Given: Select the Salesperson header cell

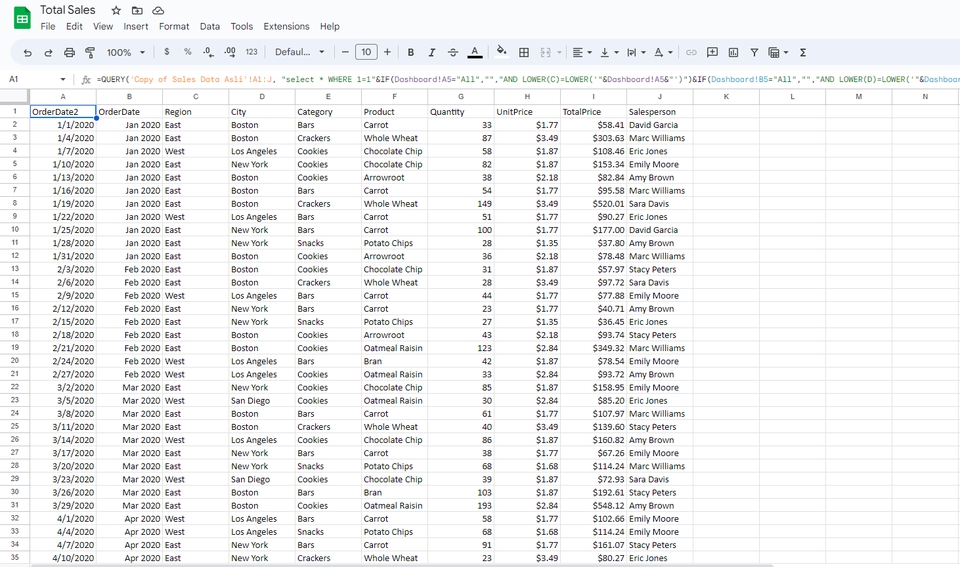Looking at the screenshot, I should click(659, 112).
